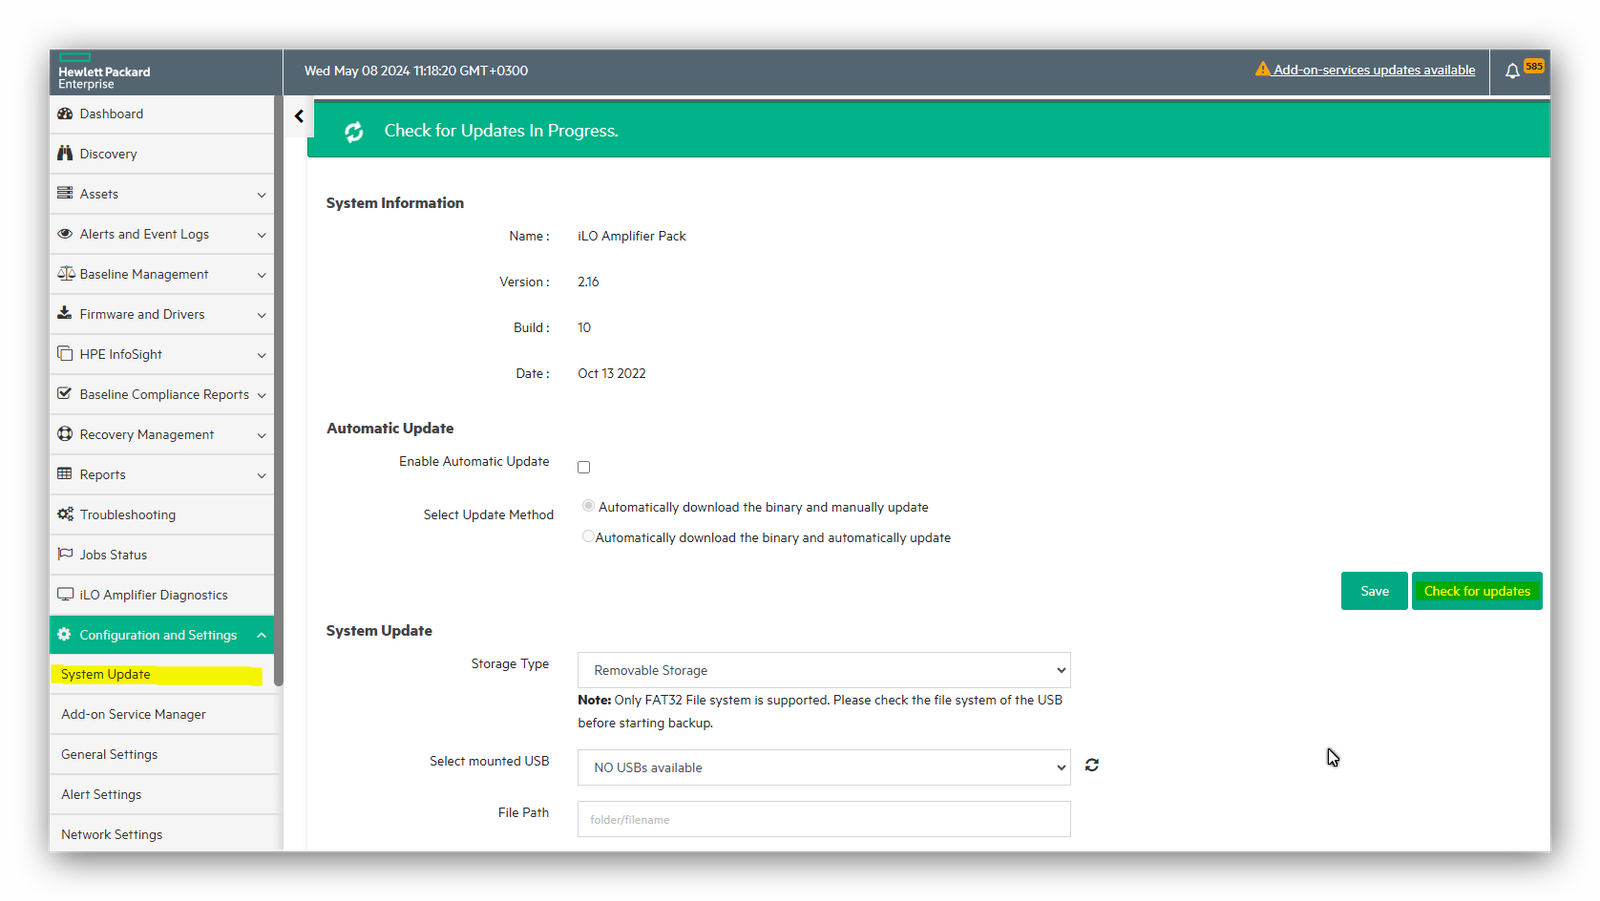
Task: Open the Storage Type dropdown
Action: (824, 670)
